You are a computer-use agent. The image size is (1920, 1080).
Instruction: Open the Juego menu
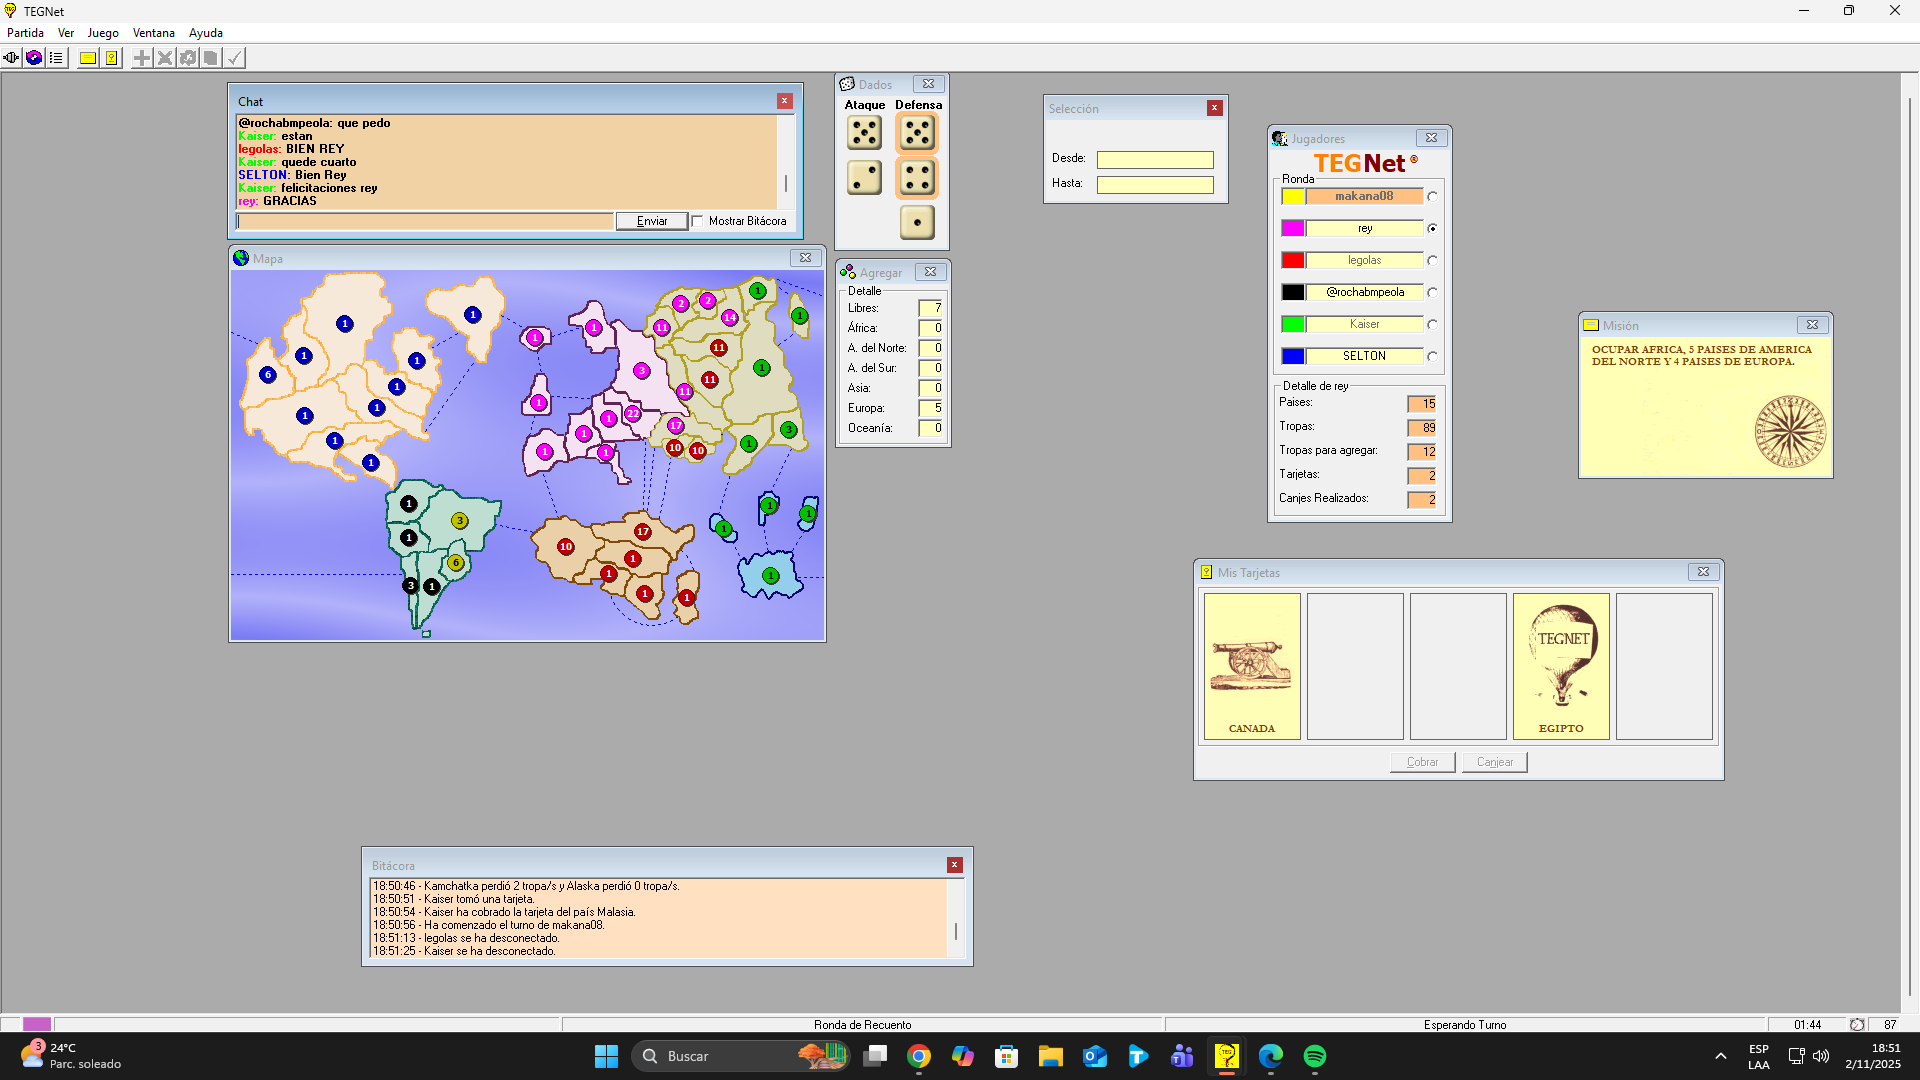(103, 33)
